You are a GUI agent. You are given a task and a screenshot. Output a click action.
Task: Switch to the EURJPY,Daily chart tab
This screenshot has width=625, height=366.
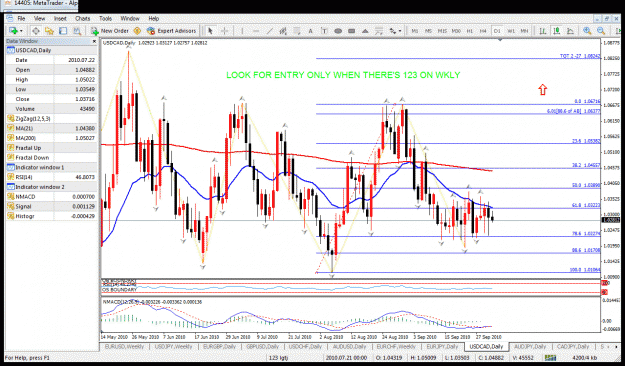[x=442, y=346]
